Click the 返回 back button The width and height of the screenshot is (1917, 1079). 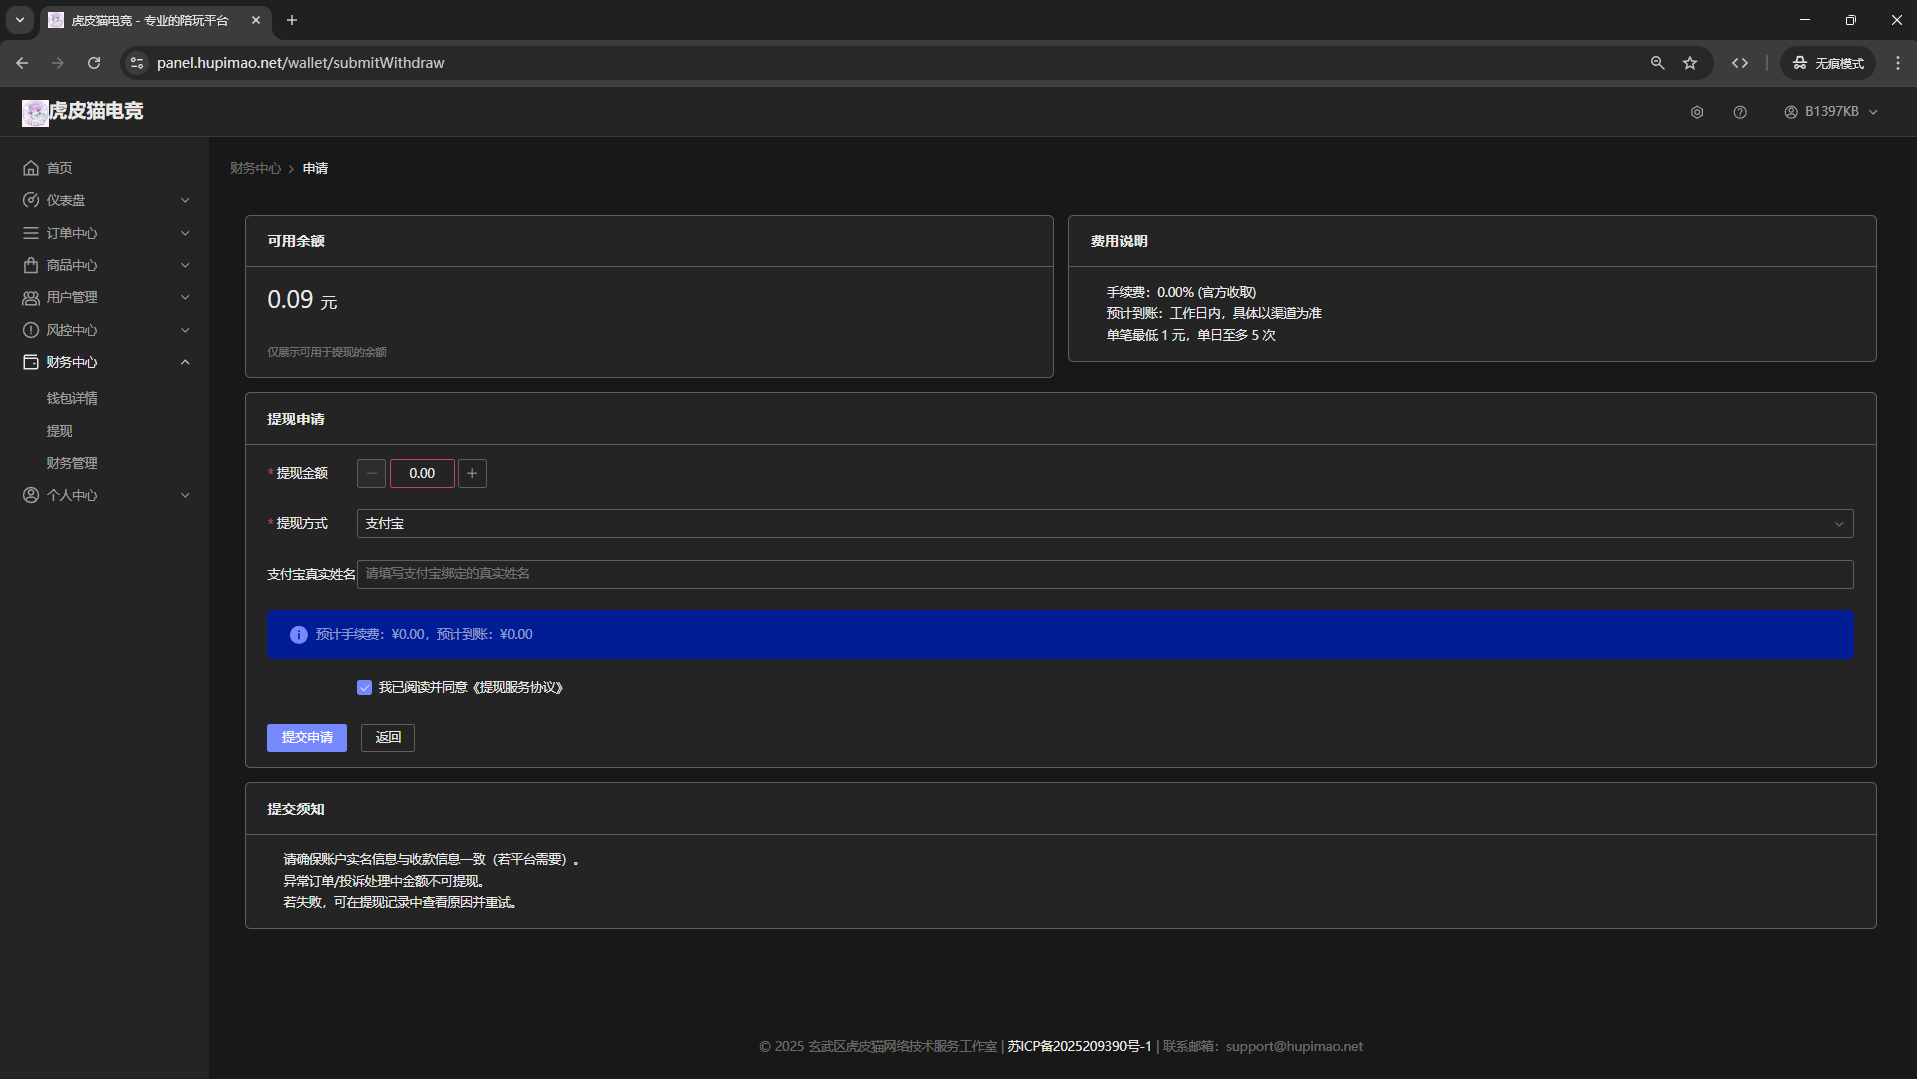388,737
